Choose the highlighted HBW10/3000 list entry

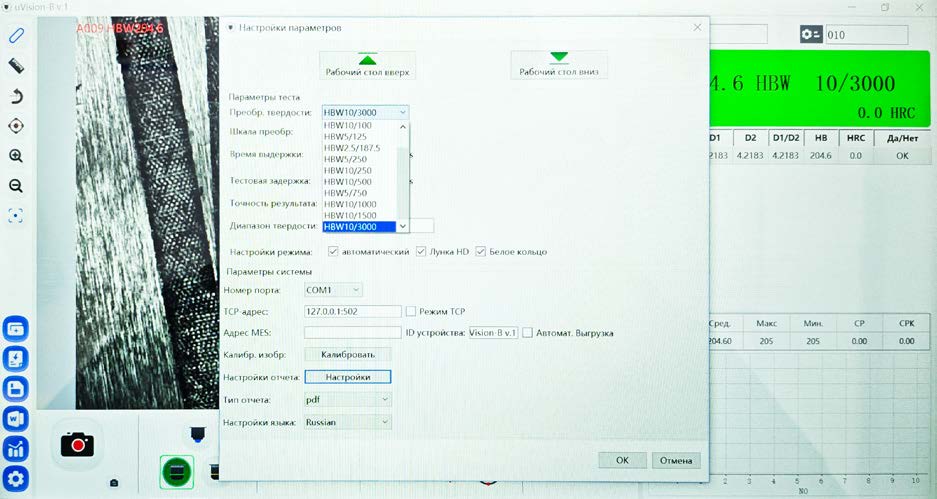(359, 226)
